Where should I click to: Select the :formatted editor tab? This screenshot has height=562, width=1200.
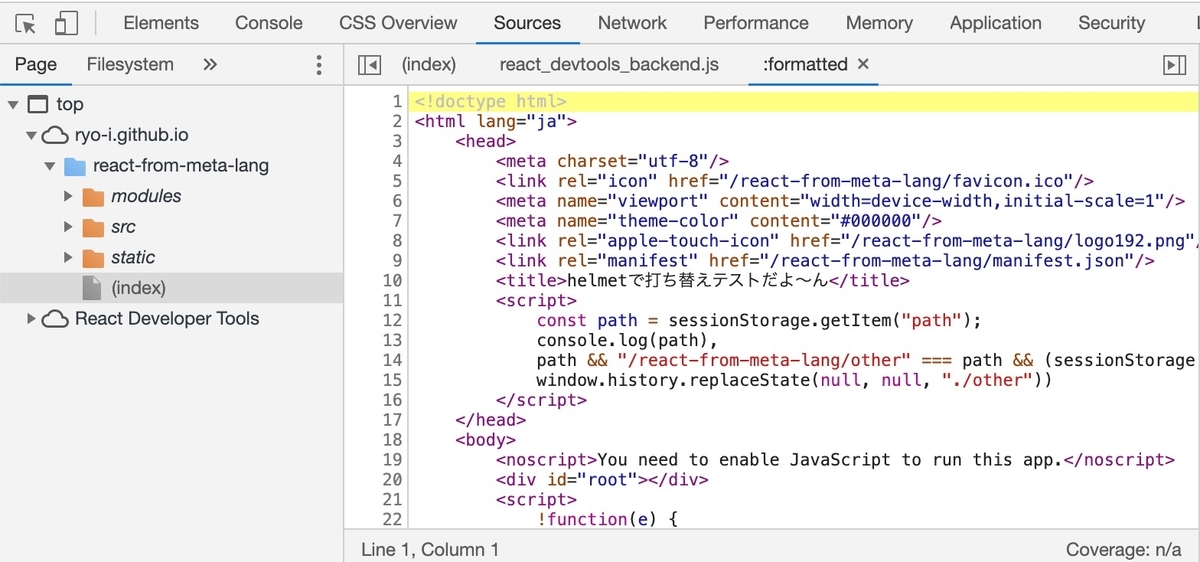pos(805,65)
